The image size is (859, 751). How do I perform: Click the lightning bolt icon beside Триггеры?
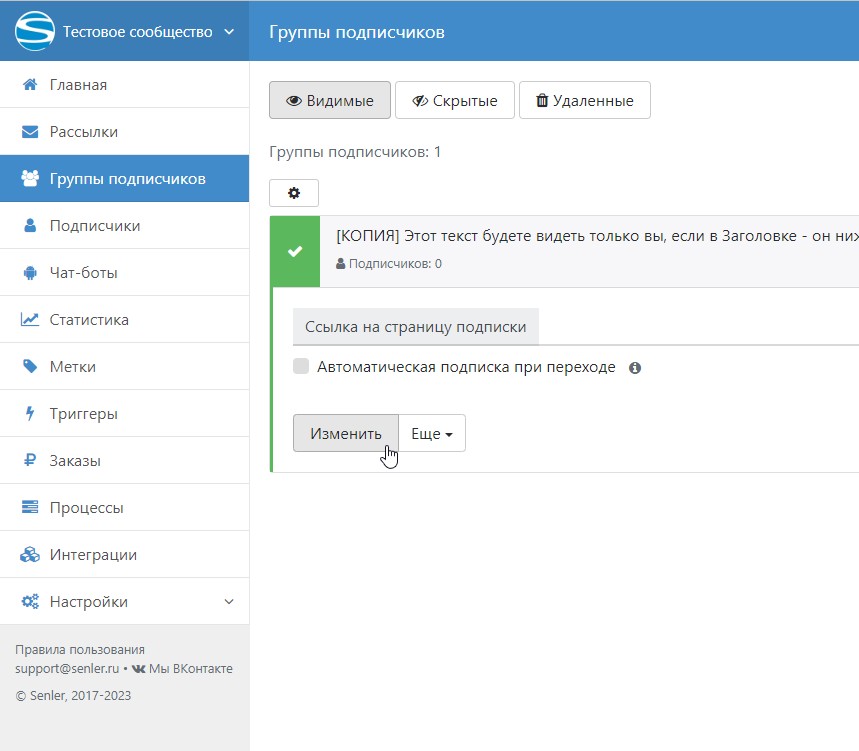(x=30, y=414)
